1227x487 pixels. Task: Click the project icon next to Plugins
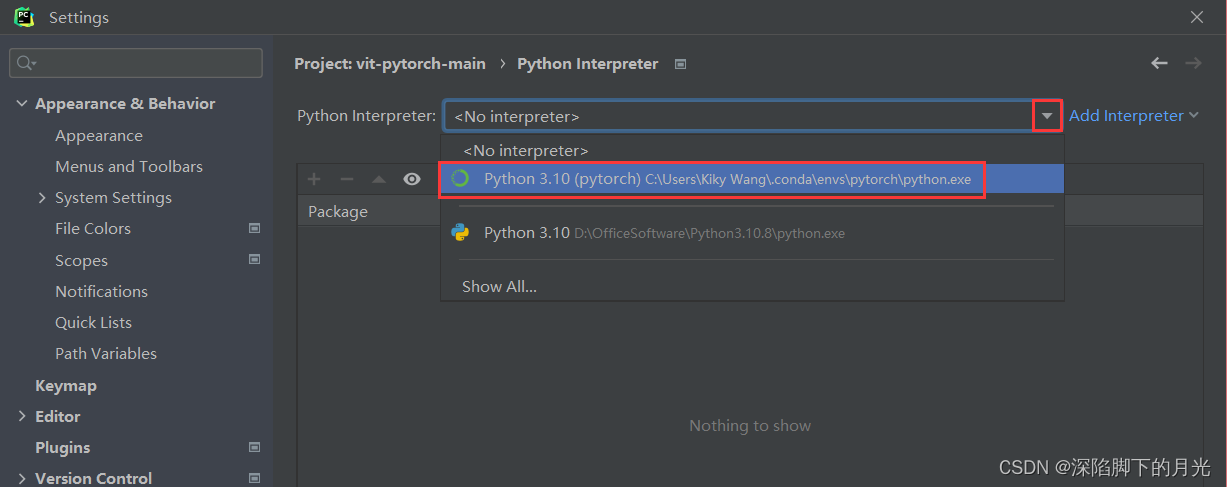coord(254,448)
